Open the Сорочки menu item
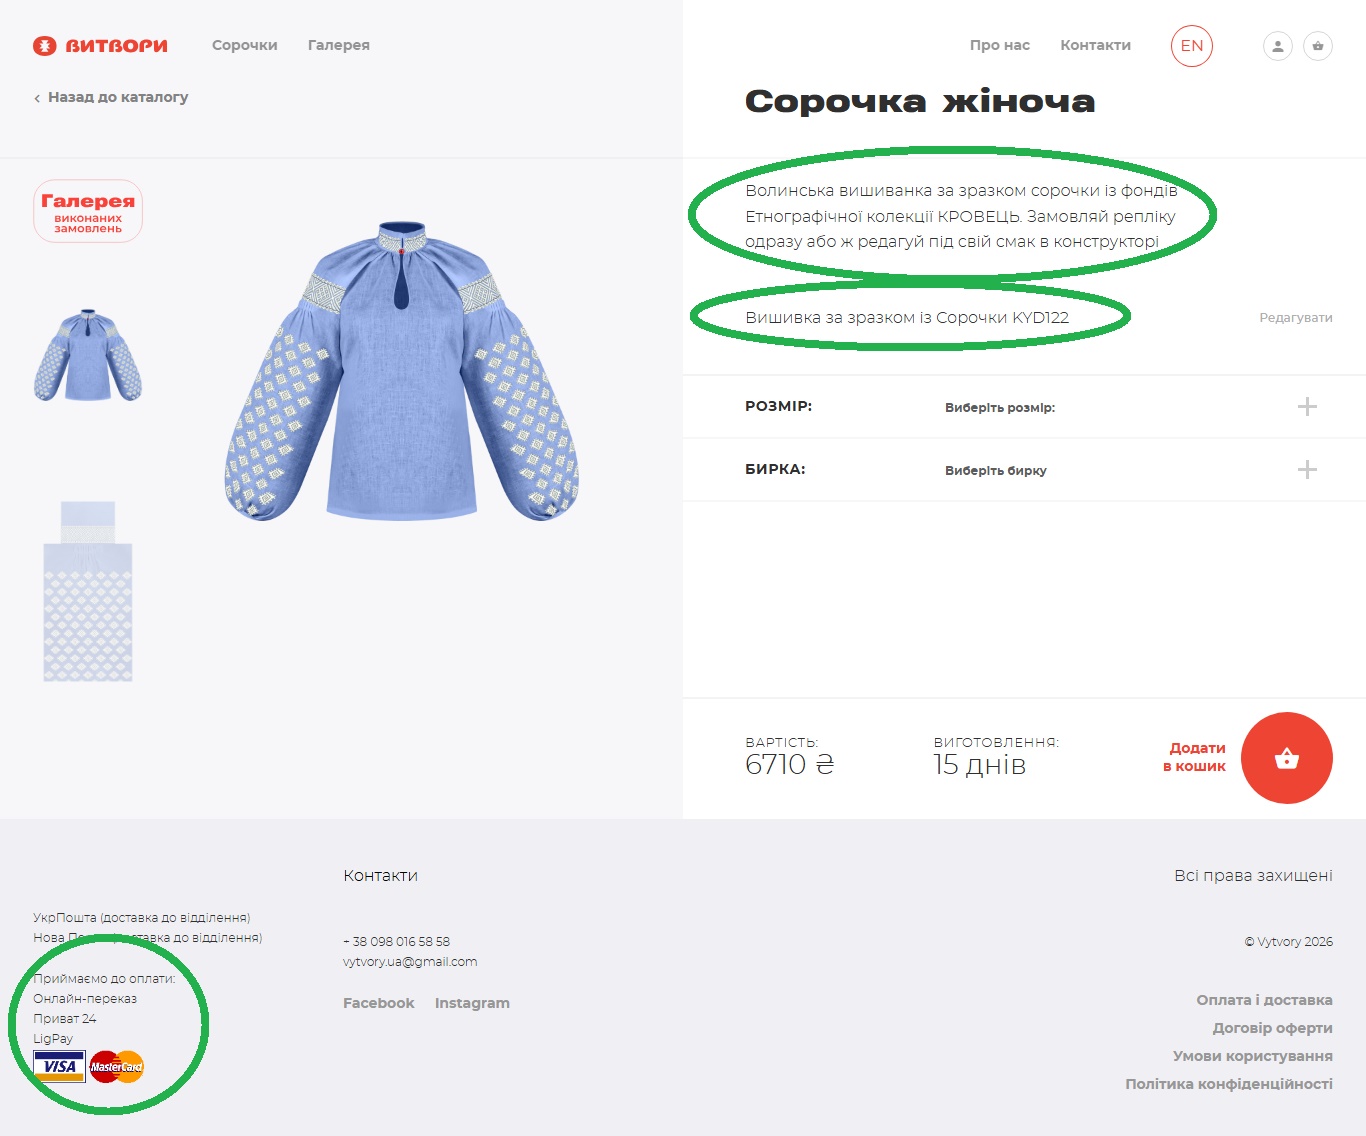 244,45
